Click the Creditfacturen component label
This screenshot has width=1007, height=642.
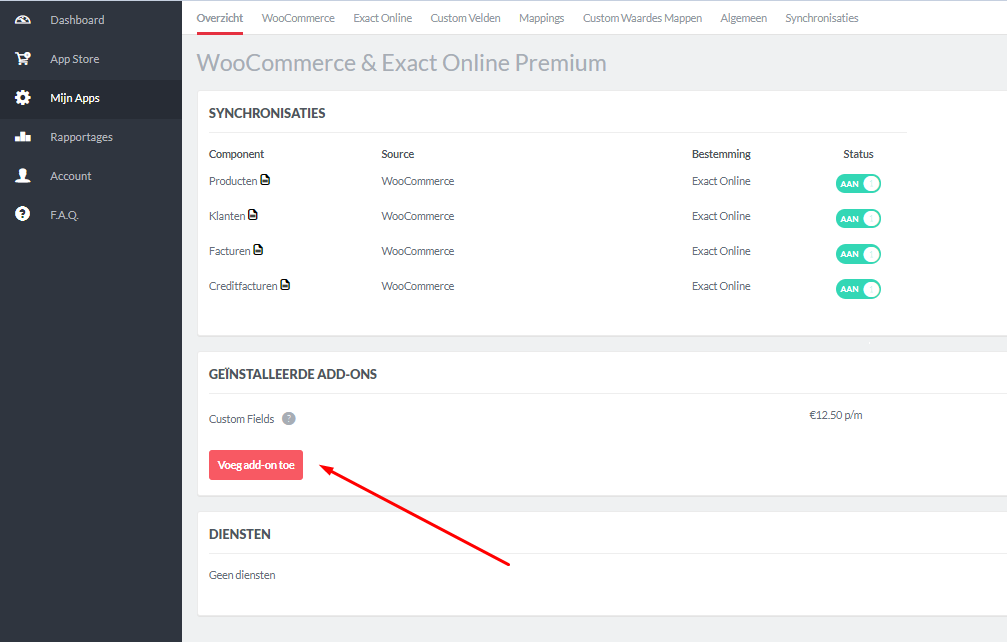(243, 286)
